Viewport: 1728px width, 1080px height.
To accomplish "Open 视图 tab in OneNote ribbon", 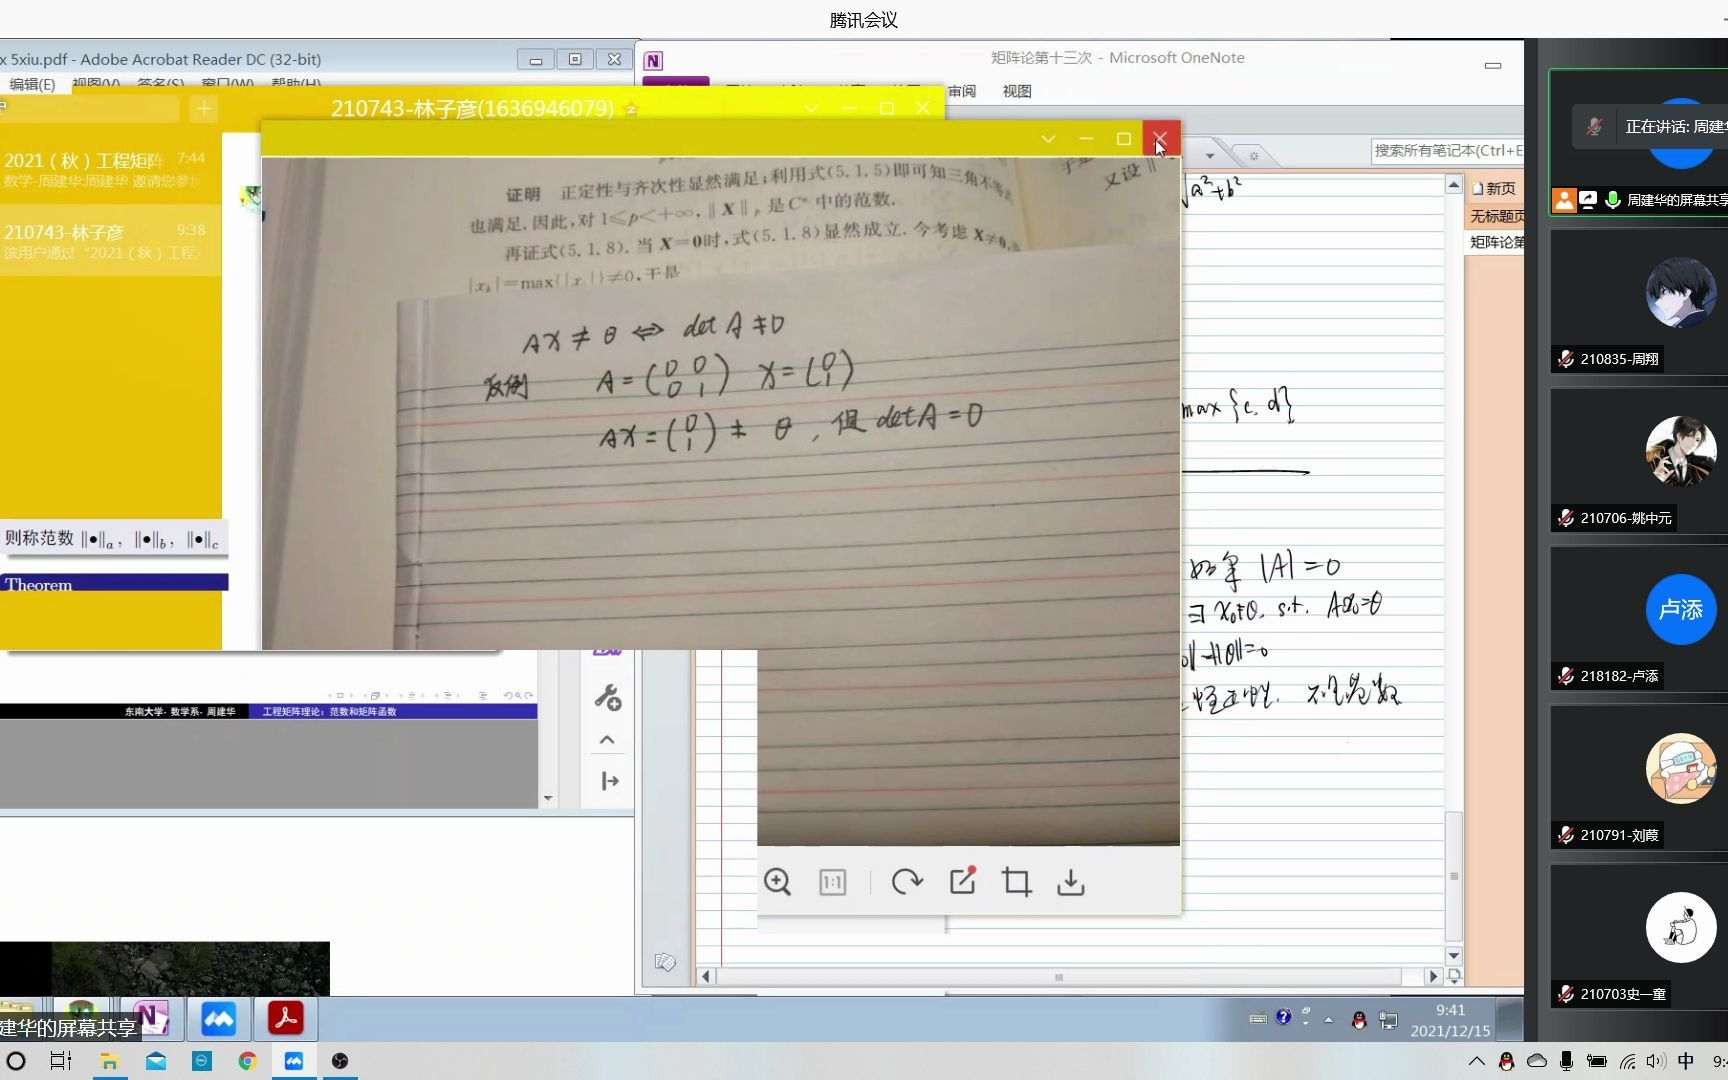I will 1017,91.
